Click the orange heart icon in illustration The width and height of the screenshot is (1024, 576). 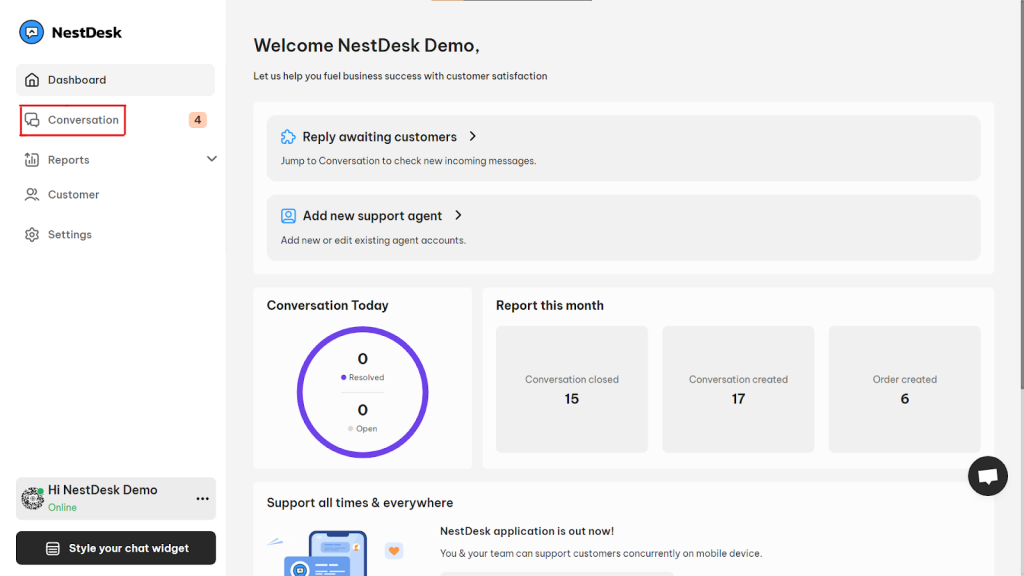(x=394, y=551)
